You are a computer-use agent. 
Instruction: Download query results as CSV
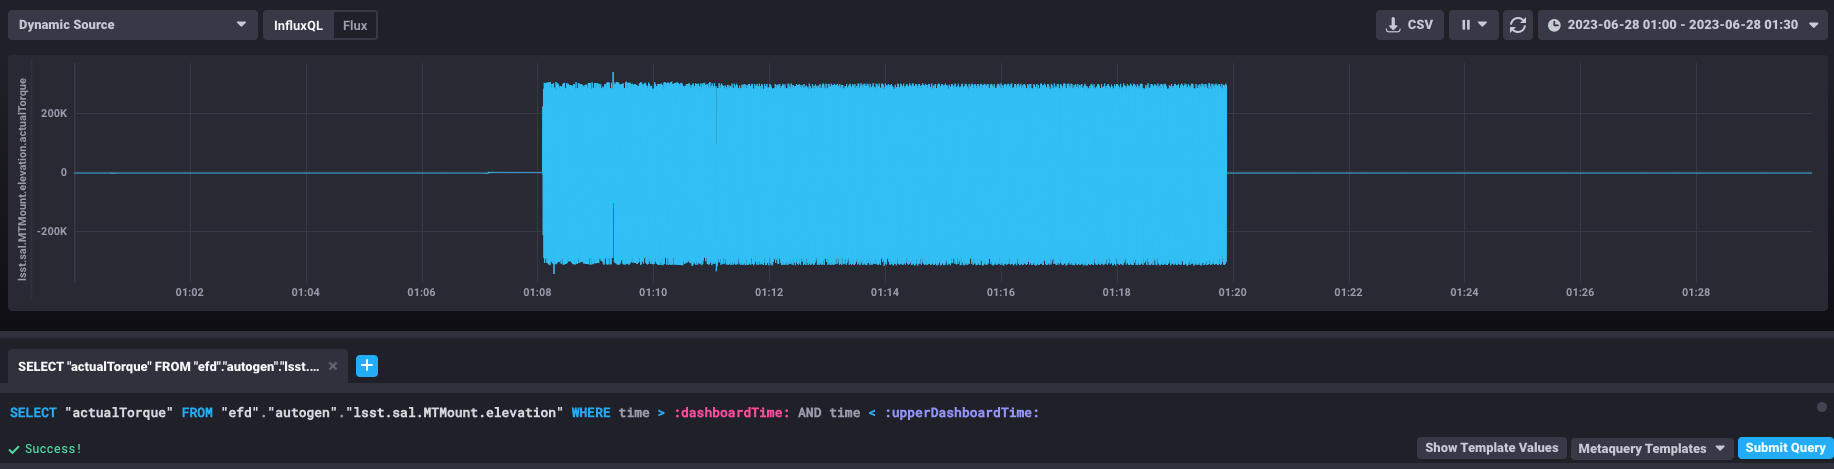tap(1410, 25)
